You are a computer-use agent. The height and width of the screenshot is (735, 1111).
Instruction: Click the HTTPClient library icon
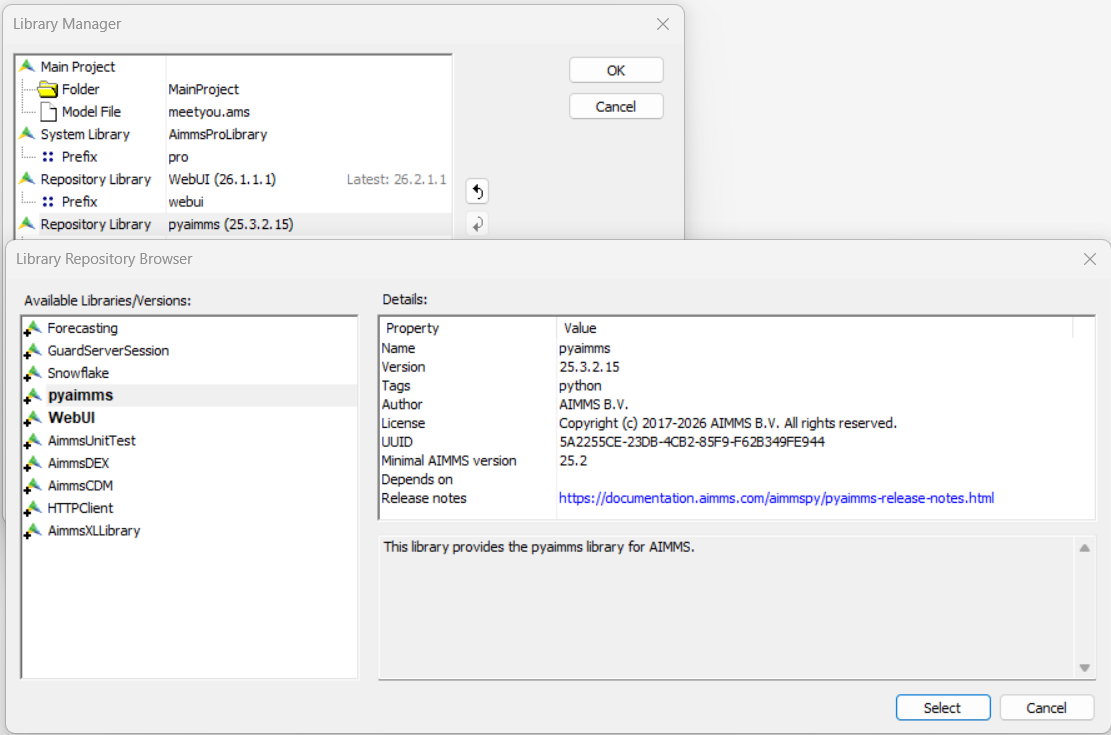pos(34,508)
